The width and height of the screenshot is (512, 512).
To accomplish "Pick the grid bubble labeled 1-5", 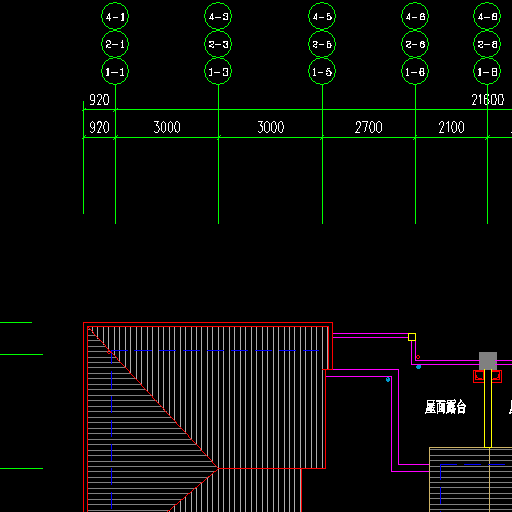I will tap(322, 71).
